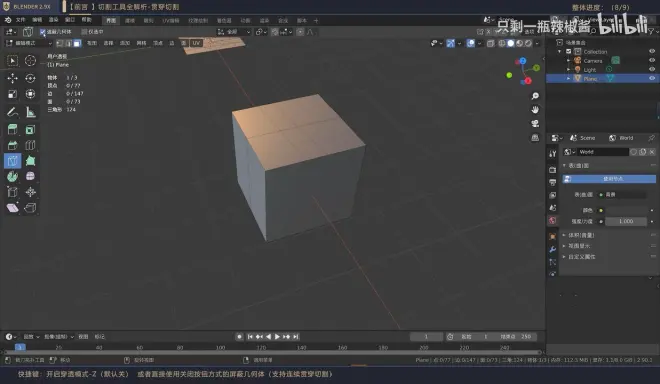
Task: Select the Shrink/Fatten tool
Action: tap(30, 192)
